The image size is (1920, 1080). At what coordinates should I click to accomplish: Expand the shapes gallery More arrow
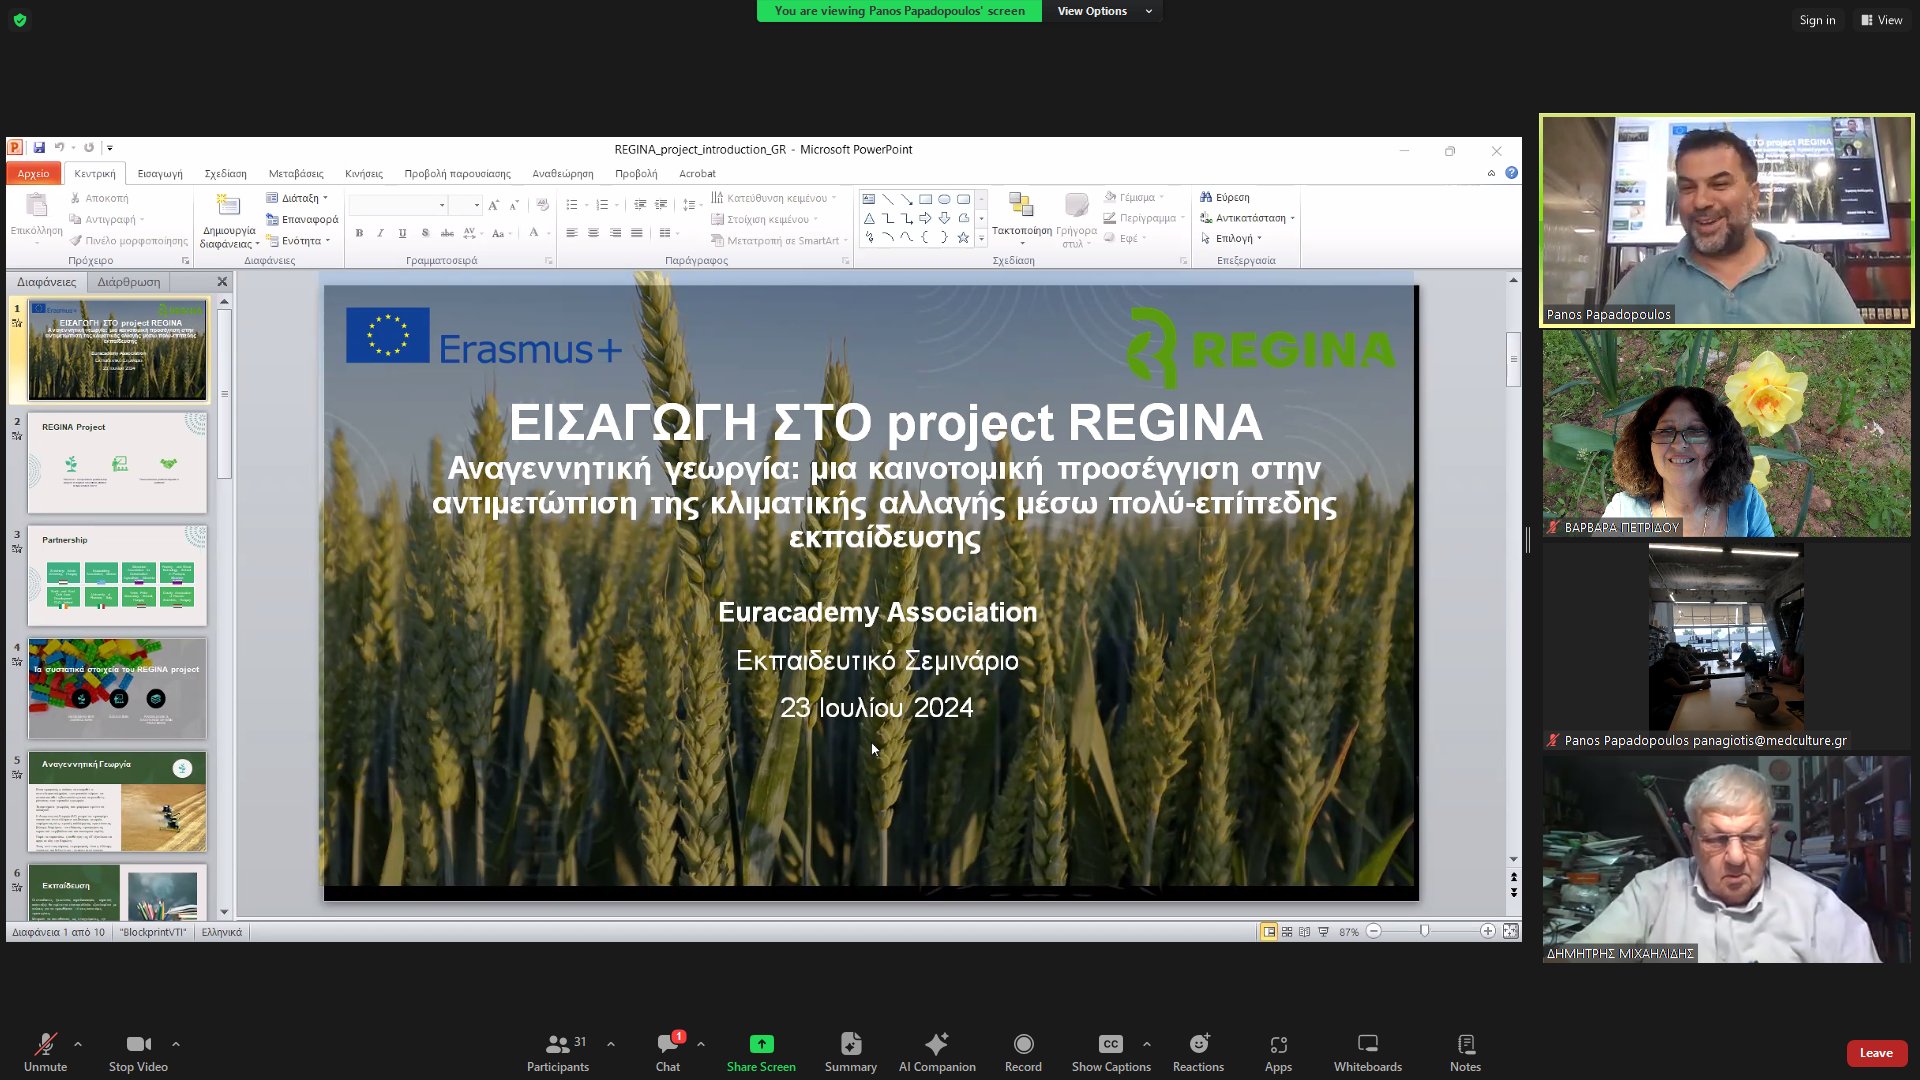pyautogui.click(x=981, y=239)
